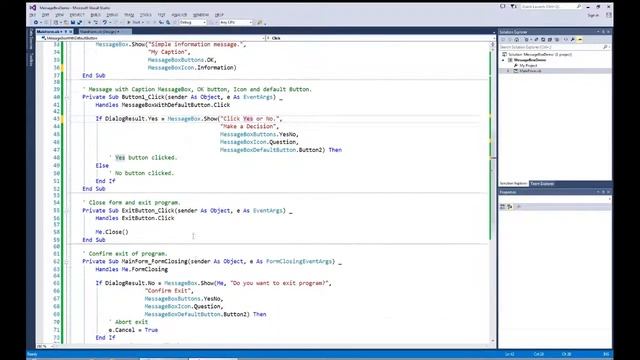
Task: Open the EDIT menu
Action: 45,15
